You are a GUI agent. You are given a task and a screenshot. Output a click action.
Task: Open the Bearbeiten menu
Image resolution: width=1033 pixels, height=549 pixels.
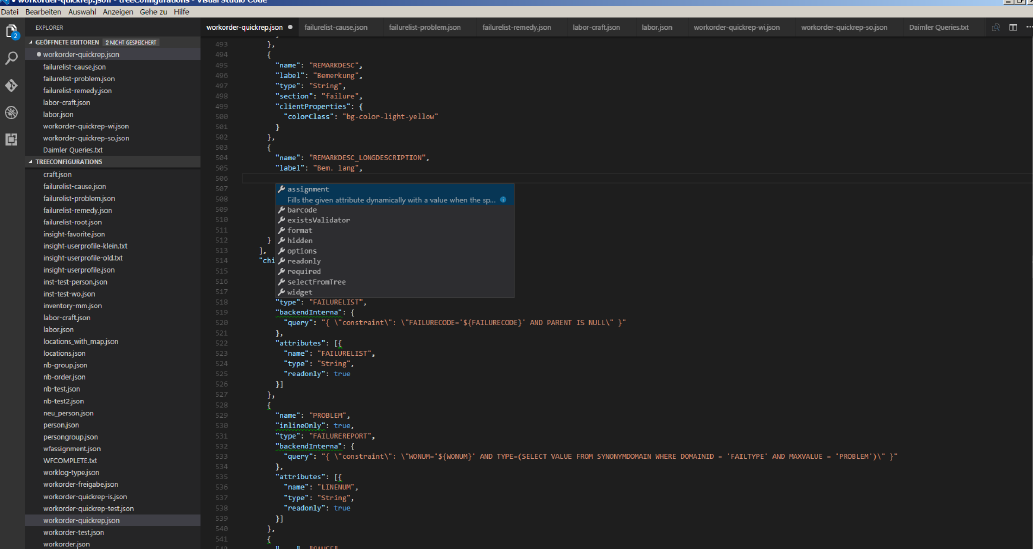43,12
